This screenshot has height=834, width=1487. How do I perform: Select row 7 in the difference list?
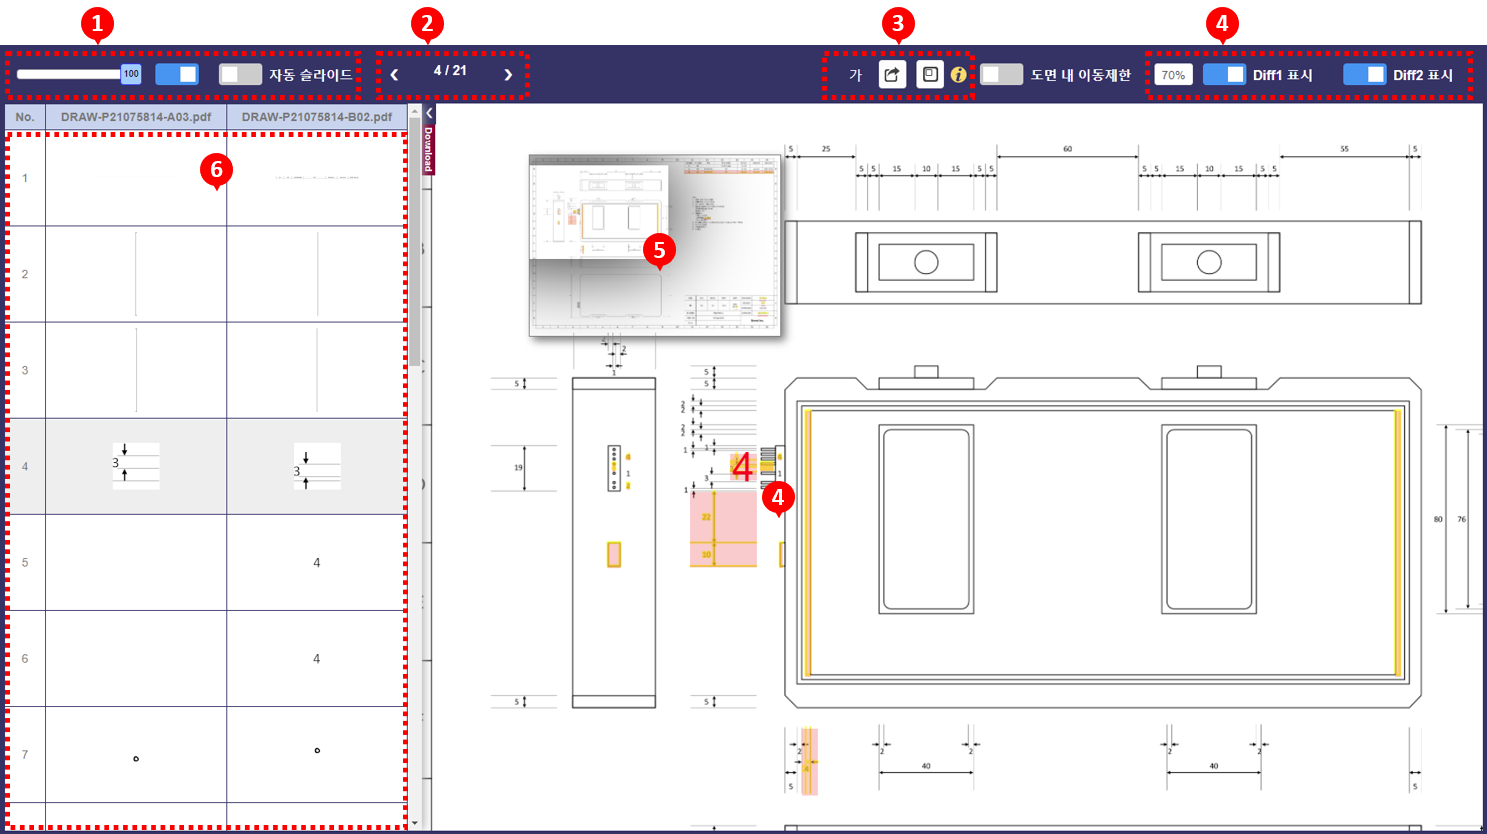(x=206, y=755)
